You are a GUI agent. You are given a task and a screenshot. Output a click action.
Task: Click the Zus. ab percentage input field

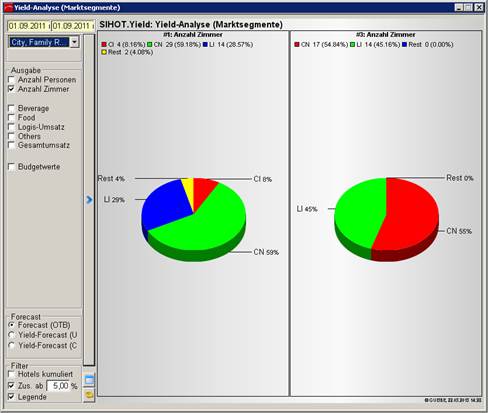[58, 386]
